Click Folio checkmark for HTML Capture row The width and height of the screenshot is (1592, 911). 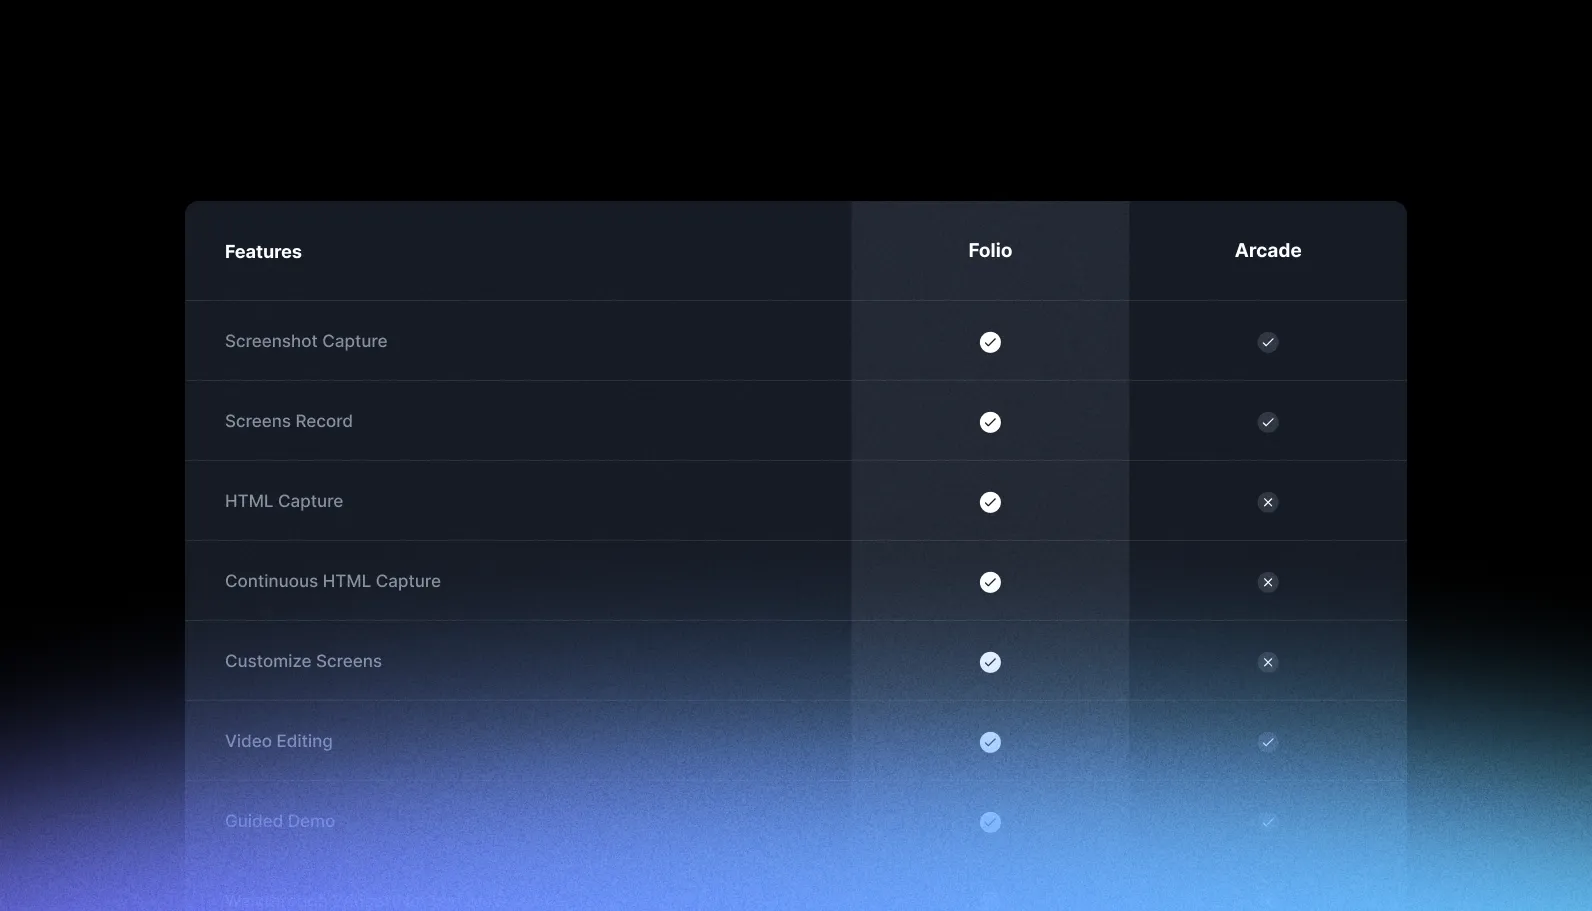pyautogui.click(x=990, y=502)
